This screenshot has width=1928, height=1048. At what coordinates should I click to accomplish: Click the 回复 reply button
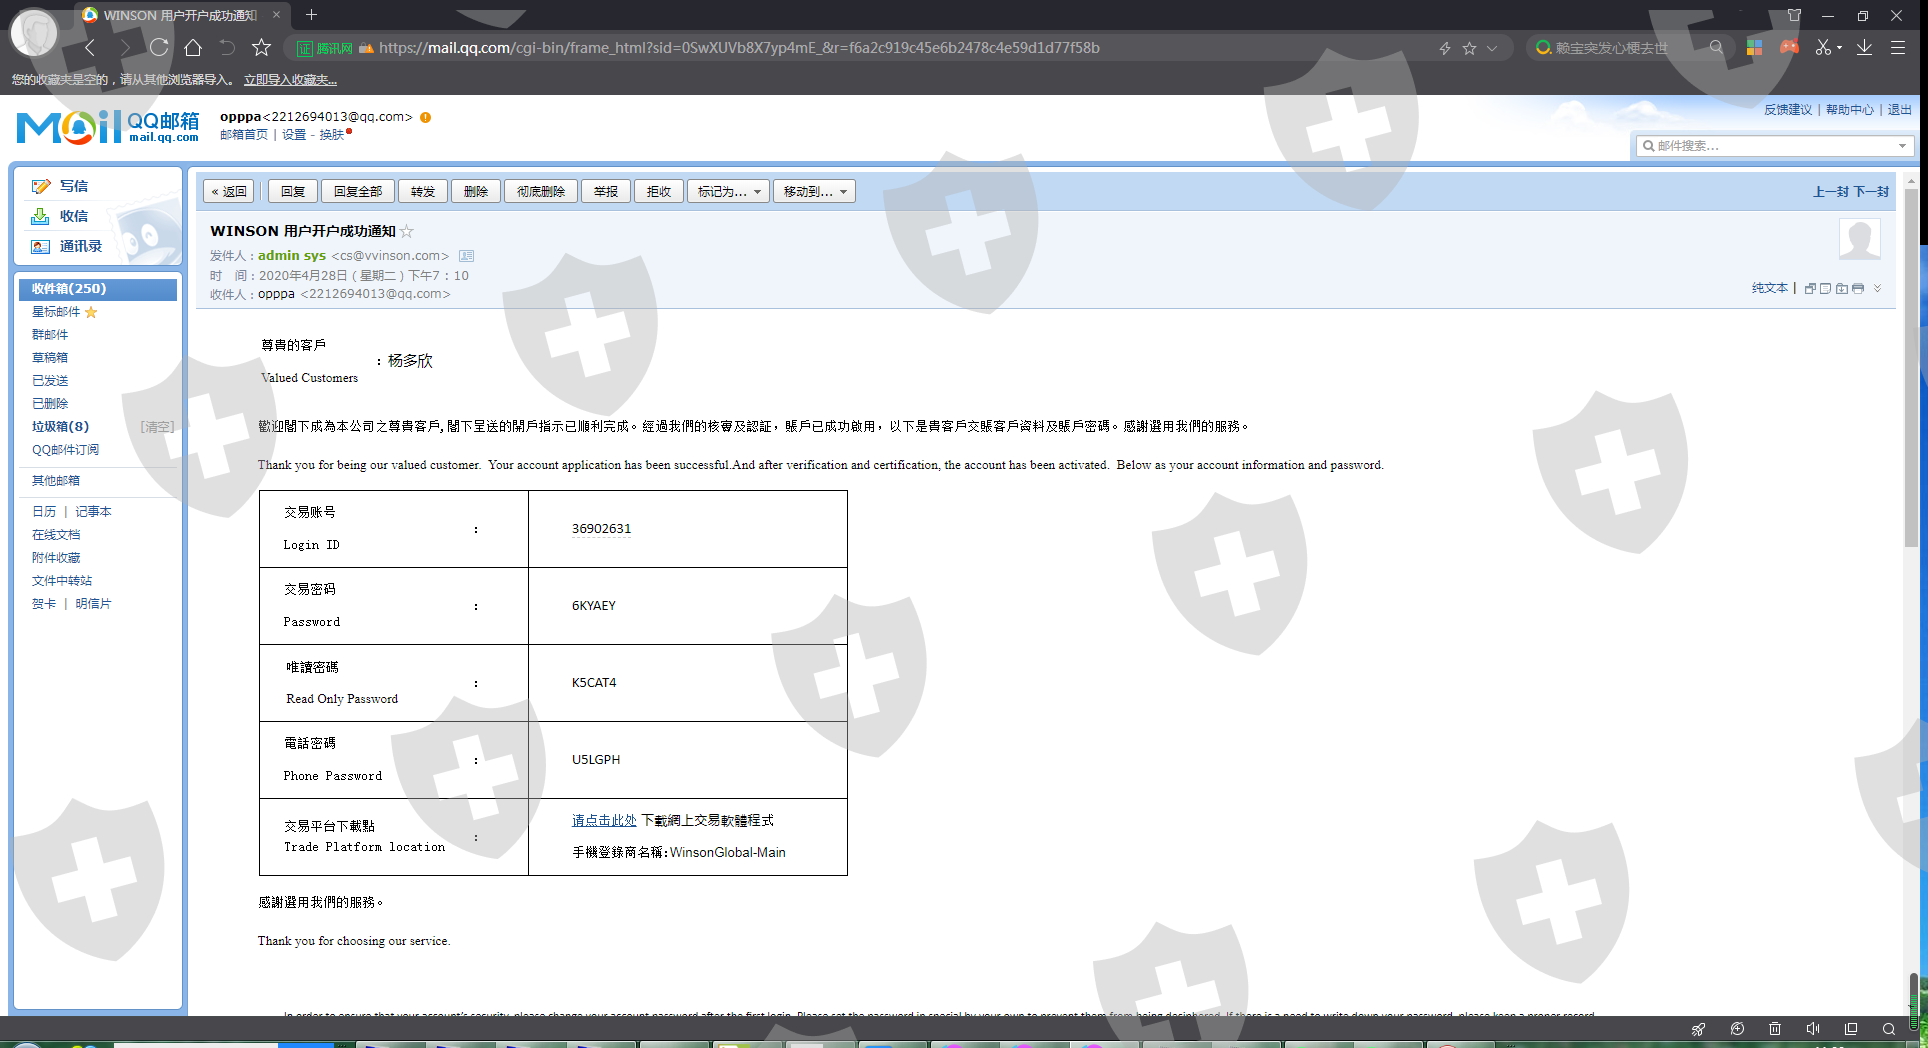pos(293,192)
